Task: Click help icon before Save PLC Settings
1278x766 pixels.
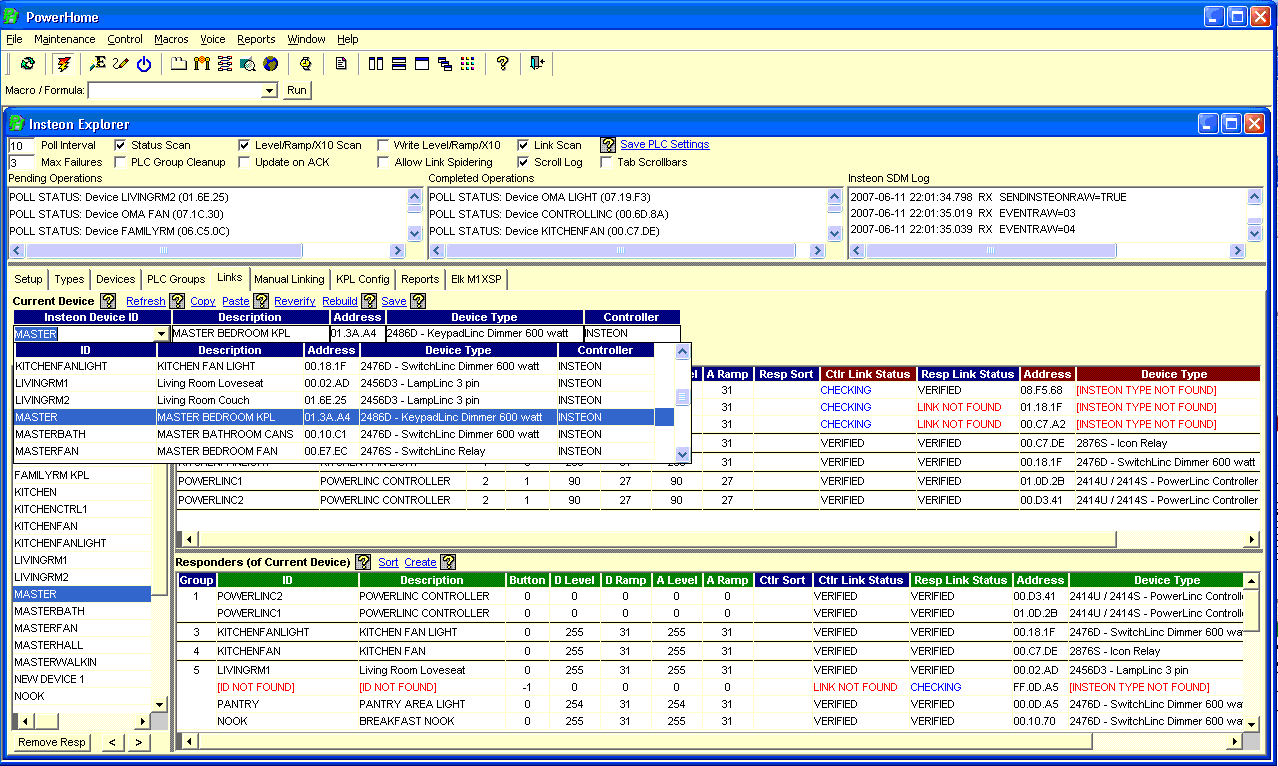Action: (608, 145)
